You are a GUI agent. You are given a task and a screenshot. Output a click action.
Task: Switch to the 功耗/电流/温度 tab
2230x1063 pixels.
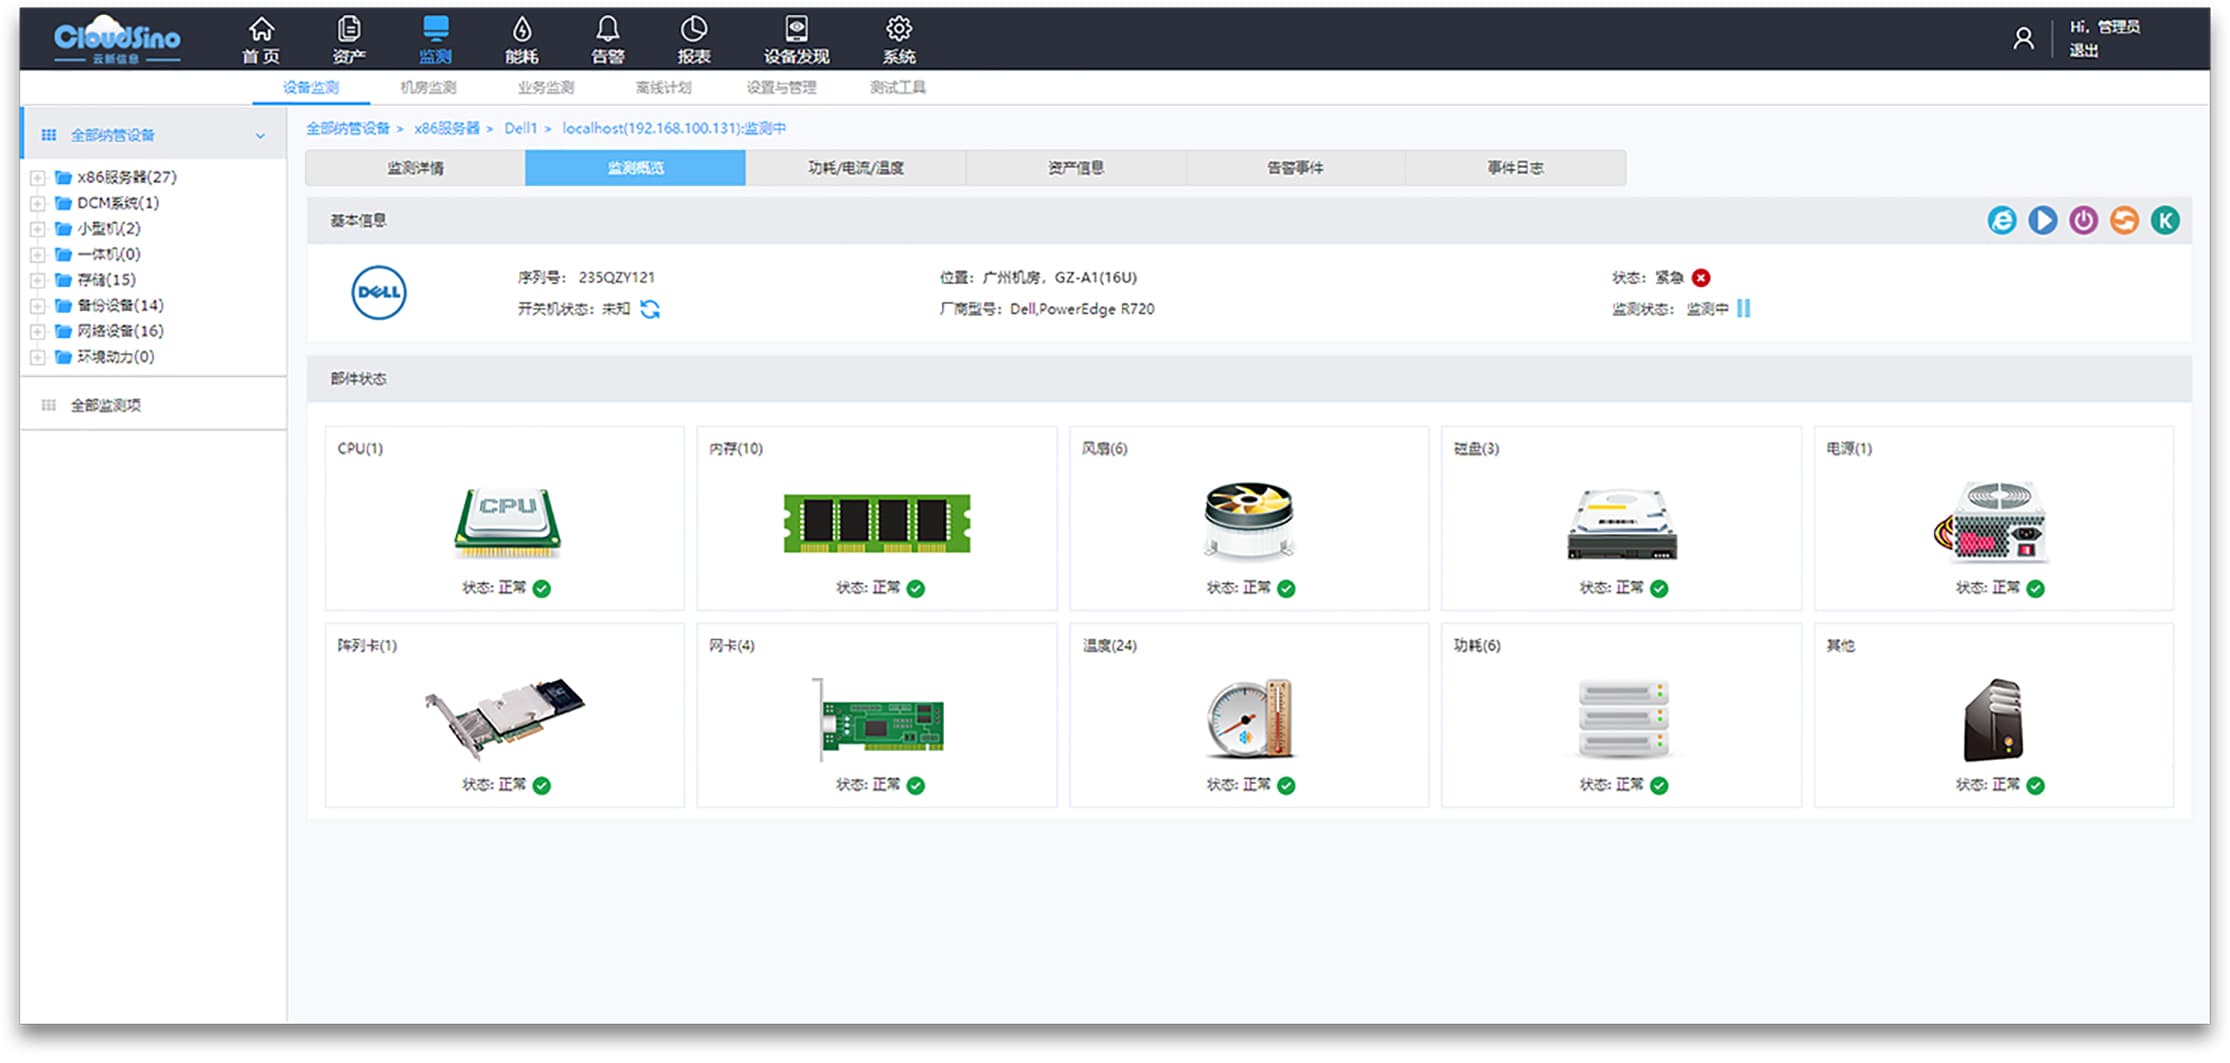(x=855, y=168)
